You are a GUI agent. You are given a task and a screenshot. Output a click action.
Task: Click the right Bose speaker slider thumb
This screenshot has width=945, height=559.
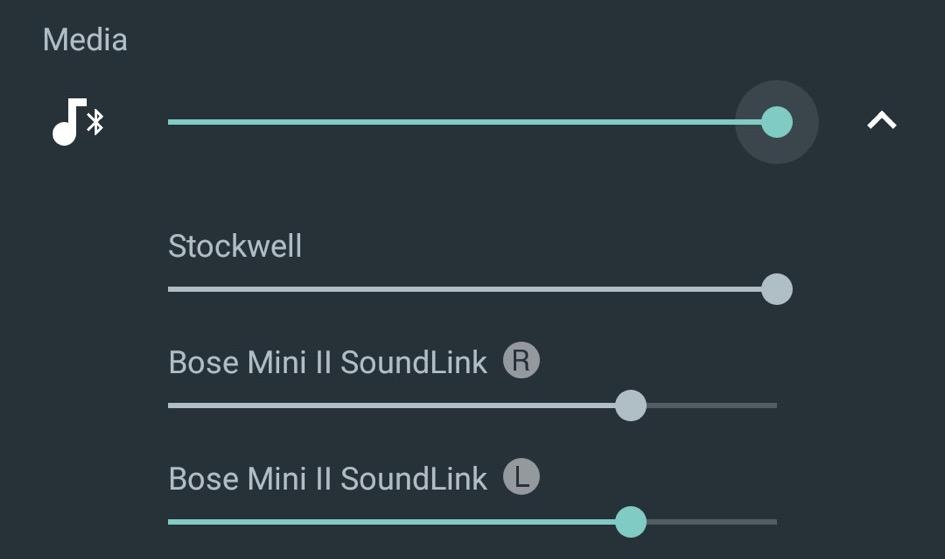click(631, 405)
